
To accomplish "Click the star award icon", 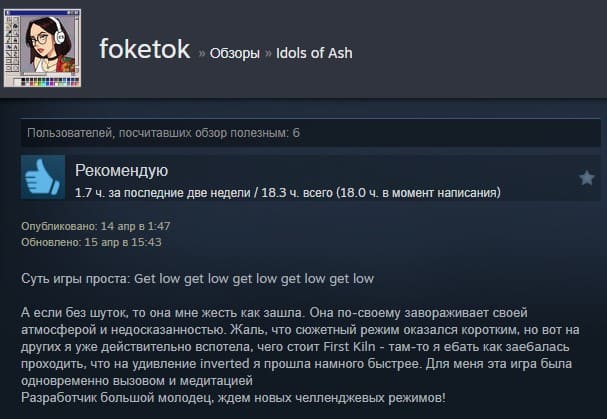I will tap(586, 178).
